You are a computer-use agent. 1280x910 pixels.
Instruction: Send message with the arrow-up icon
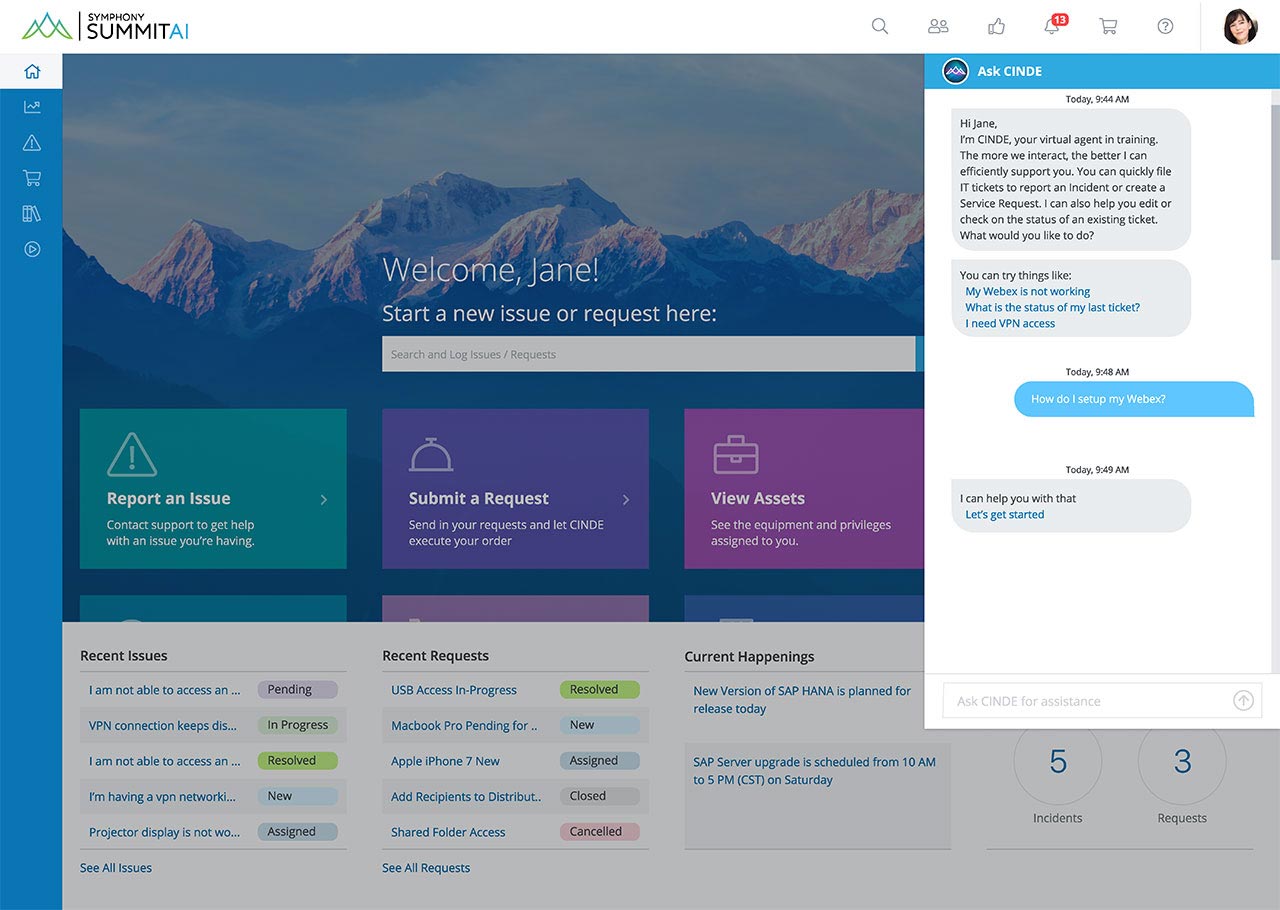point(1243,701)
